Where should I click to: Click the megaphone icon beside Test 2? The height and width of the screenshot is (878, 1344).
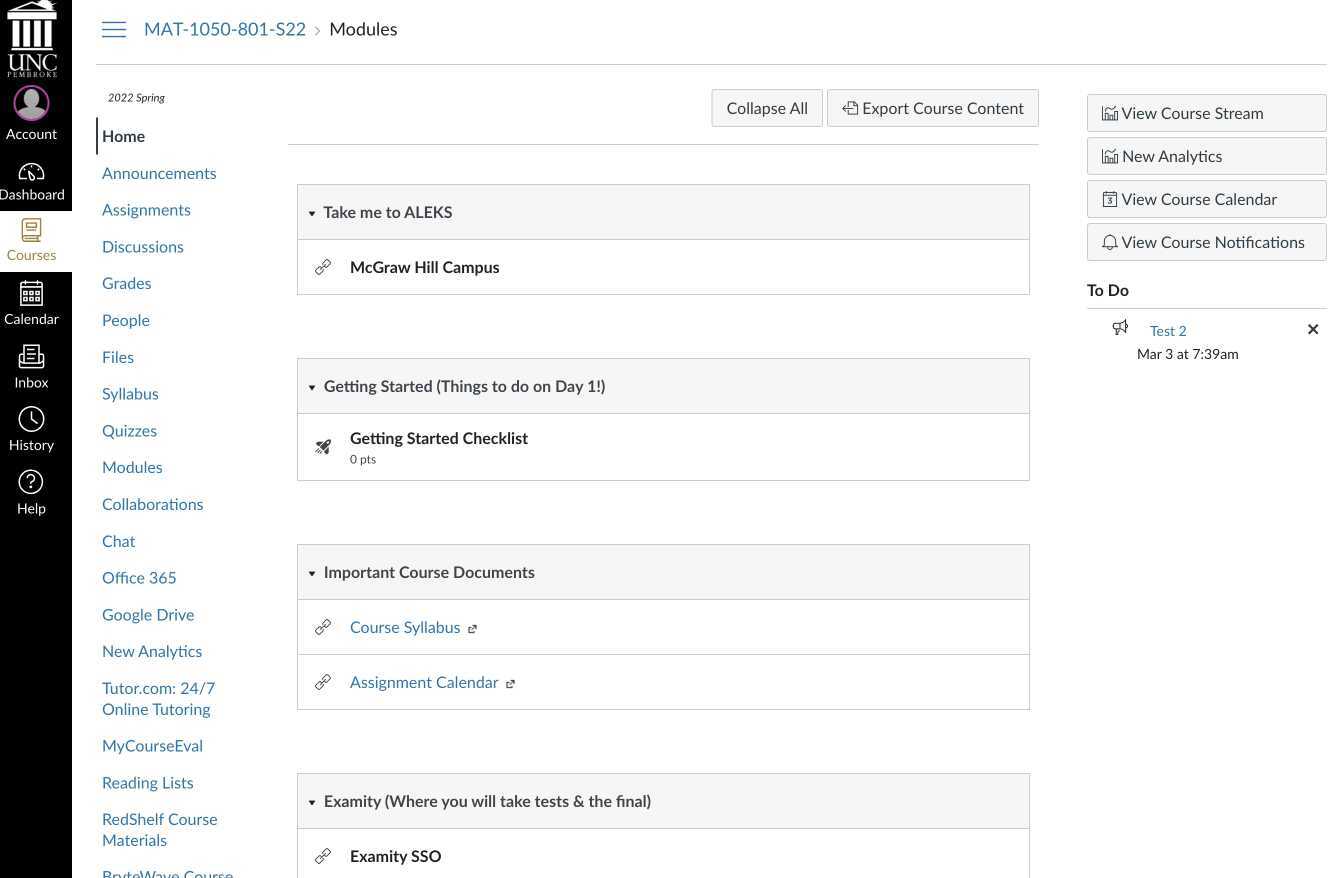click(x=1120, y=328)
